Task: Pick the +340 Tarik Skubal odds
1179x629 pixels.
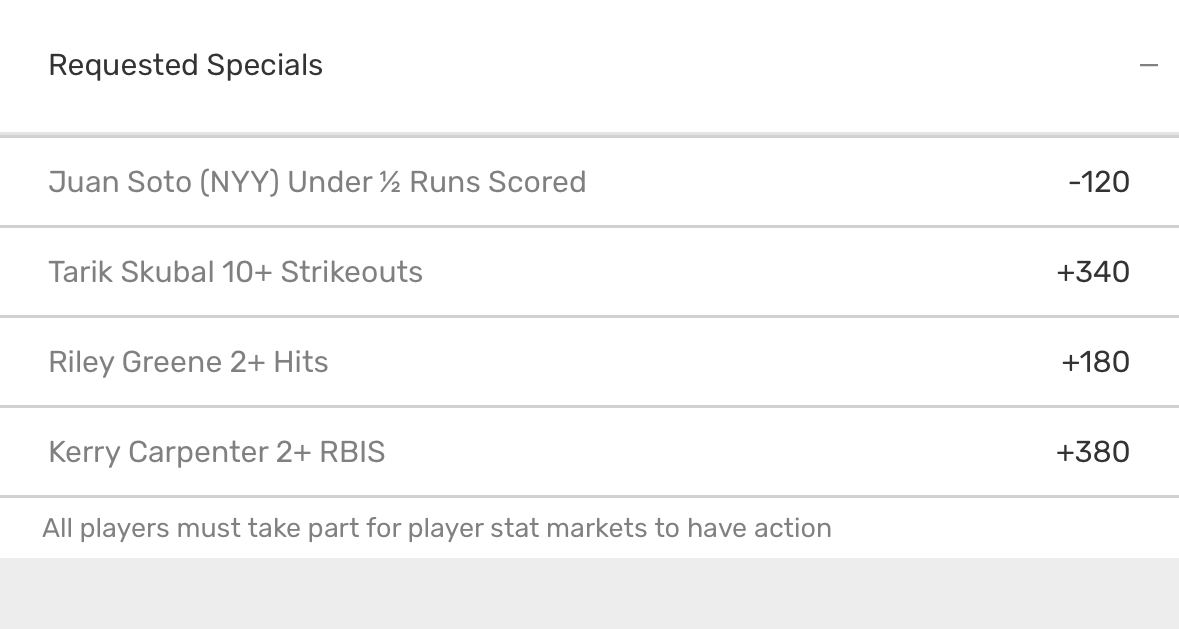Action: click(1093, 272)
